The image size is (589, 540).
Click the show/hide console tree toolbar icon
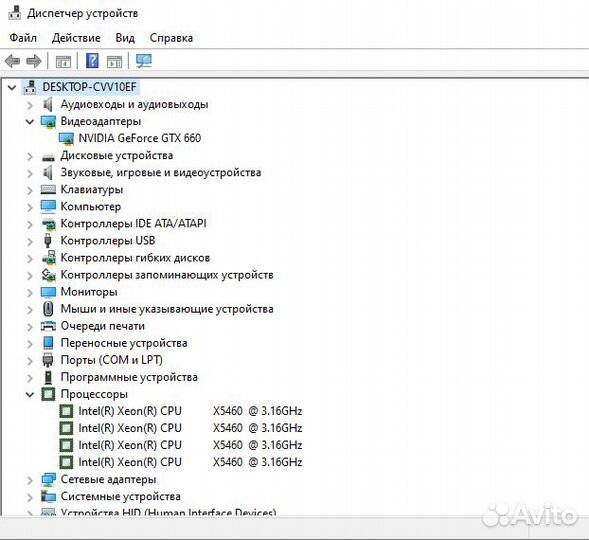point(63,61)
